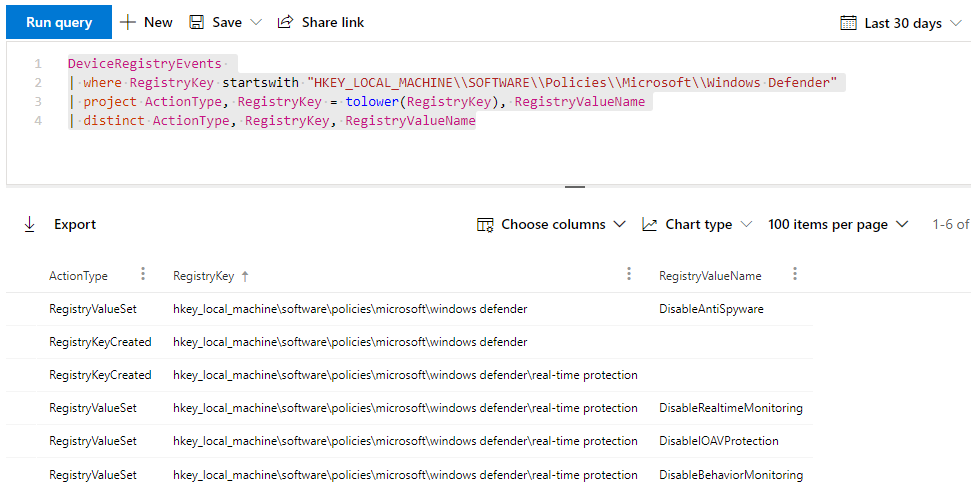Viewport: 971px width, 494px height.
Task: Open the Chart type dropdown
Action: pos(698,224)
